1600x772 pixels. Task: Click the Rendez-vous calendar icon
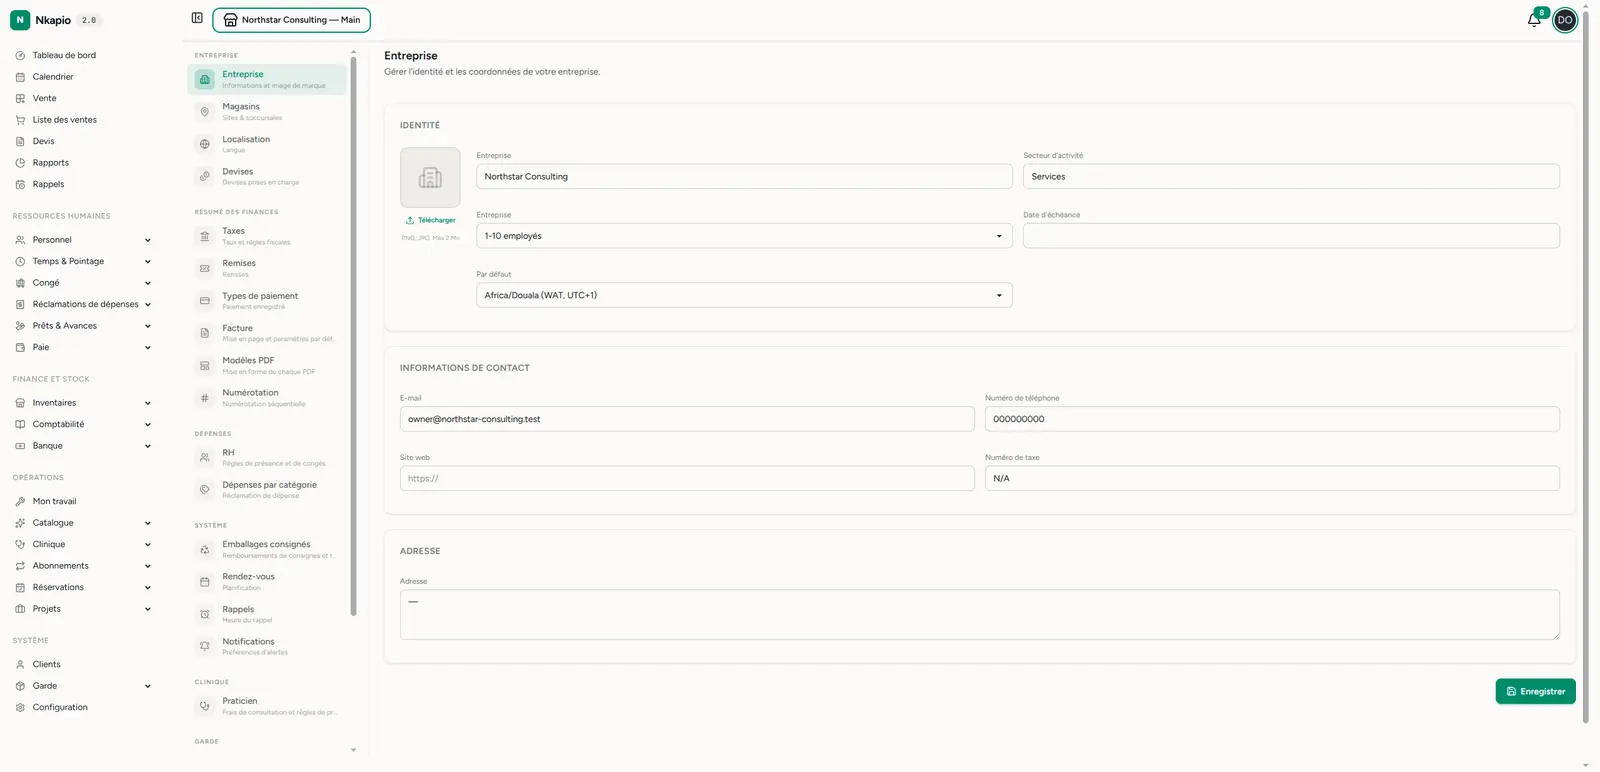point(205,581)
